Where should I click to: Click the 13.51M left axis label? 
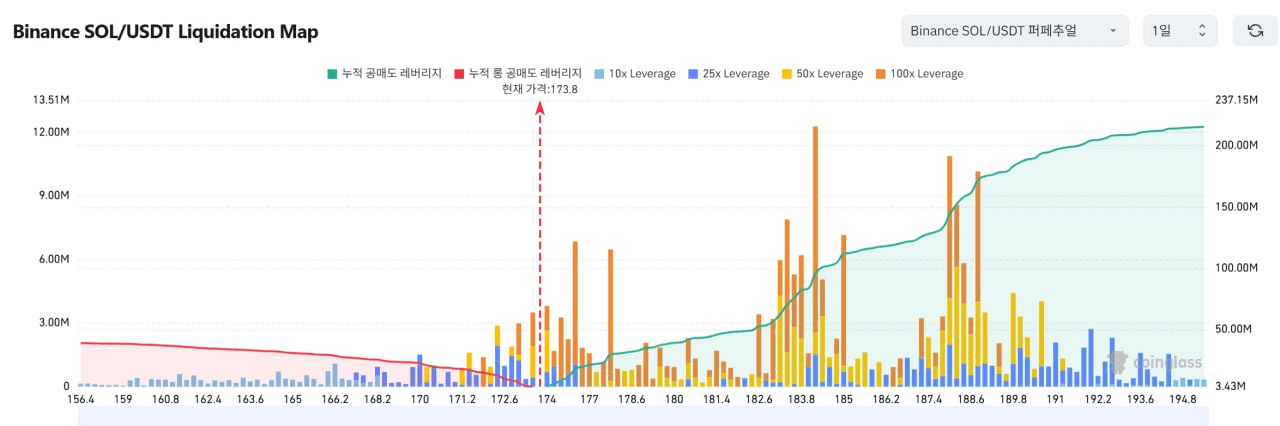point(51,100)
